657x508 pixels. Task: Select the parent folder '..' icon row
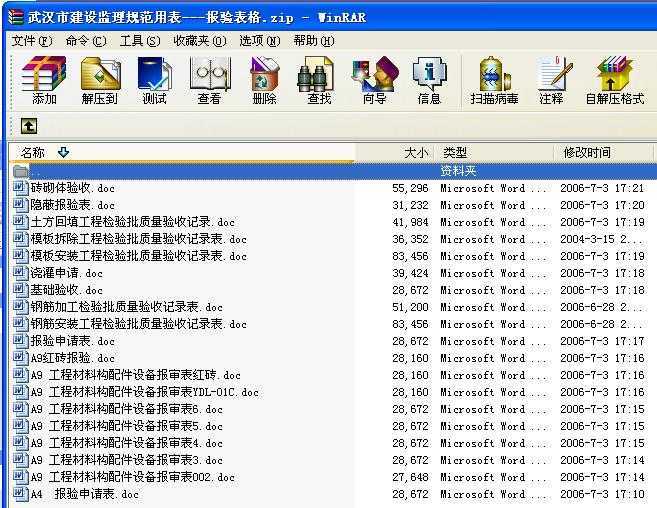tap(20, 171)
